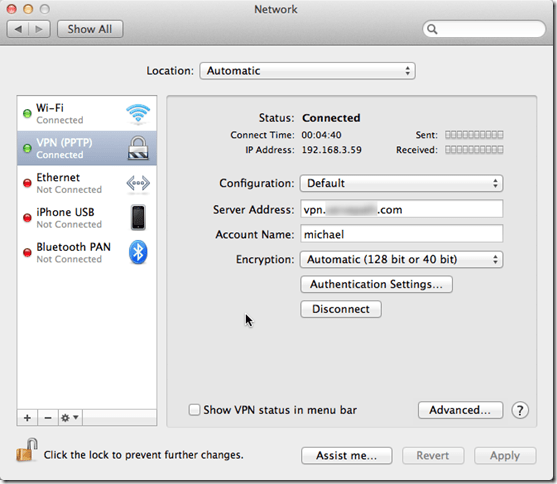Open the Location dropdown
Image resolution: width=557 pixels, height=484 pixels.
click(307, 71)
